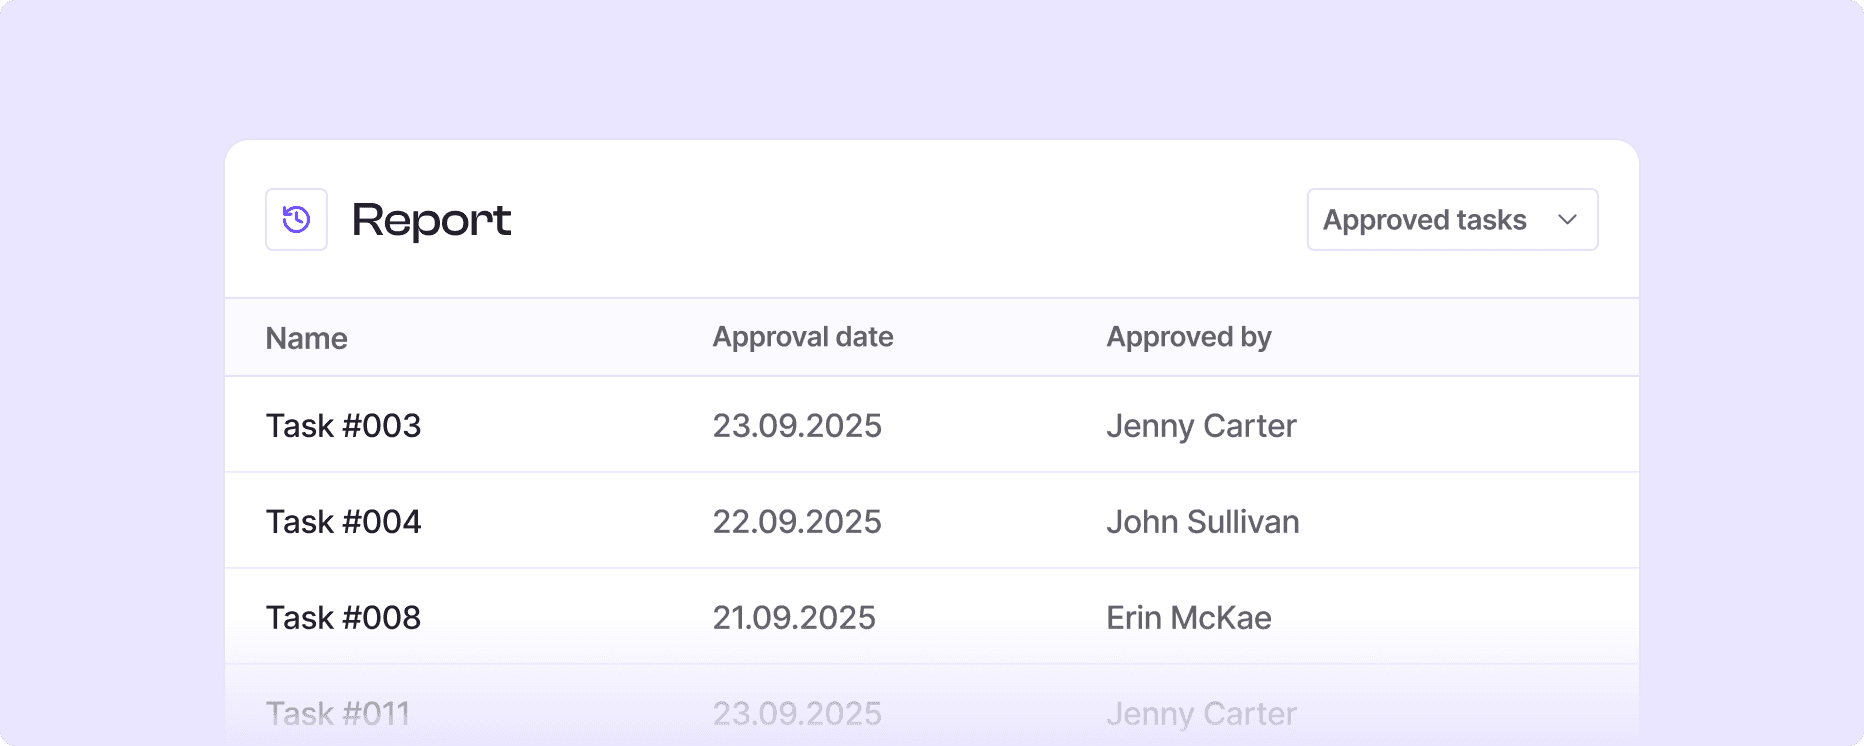The image size is (1864, 746).
Task: Click the approval date in Task #011 row
Action: click(797, 713)
